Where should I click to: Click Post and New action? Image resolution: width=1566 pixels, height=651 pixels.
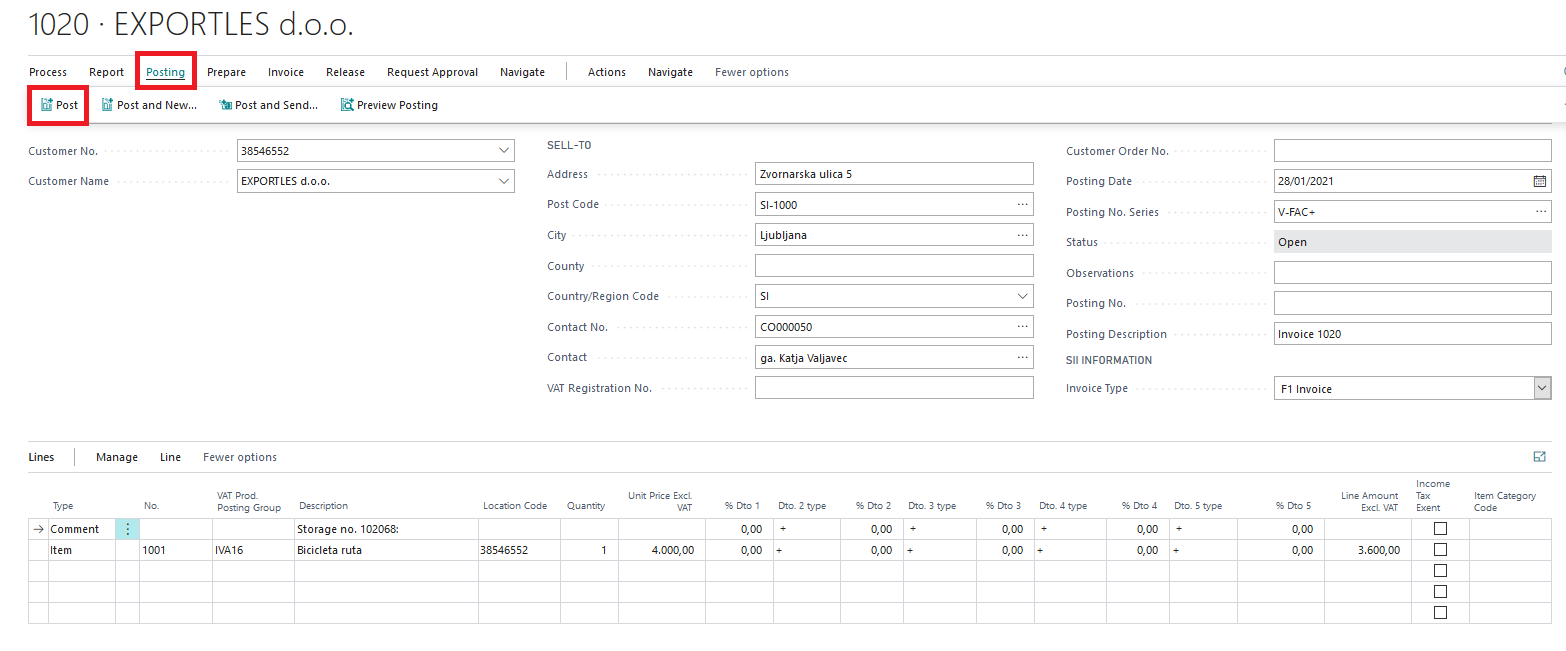coord(149,105)
